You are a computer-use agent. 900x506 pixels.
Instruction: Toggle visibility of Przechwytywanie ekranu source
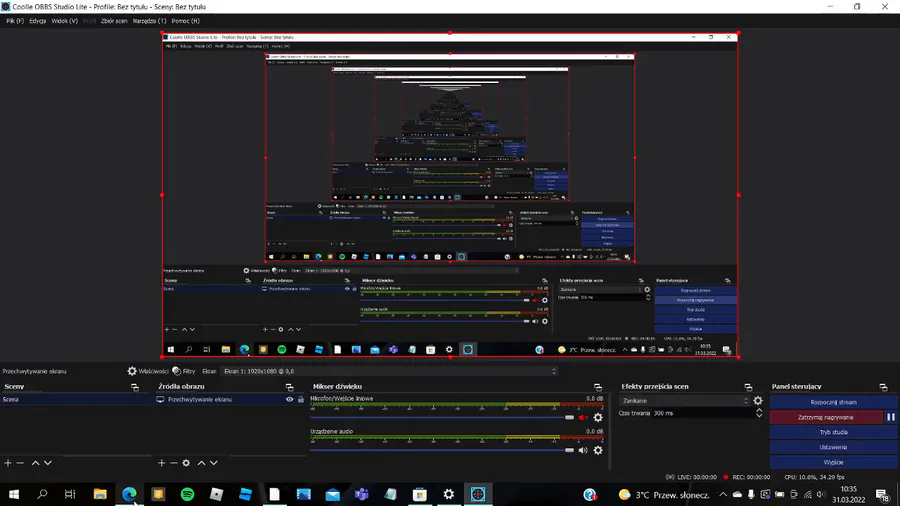(x=289, y=399)
